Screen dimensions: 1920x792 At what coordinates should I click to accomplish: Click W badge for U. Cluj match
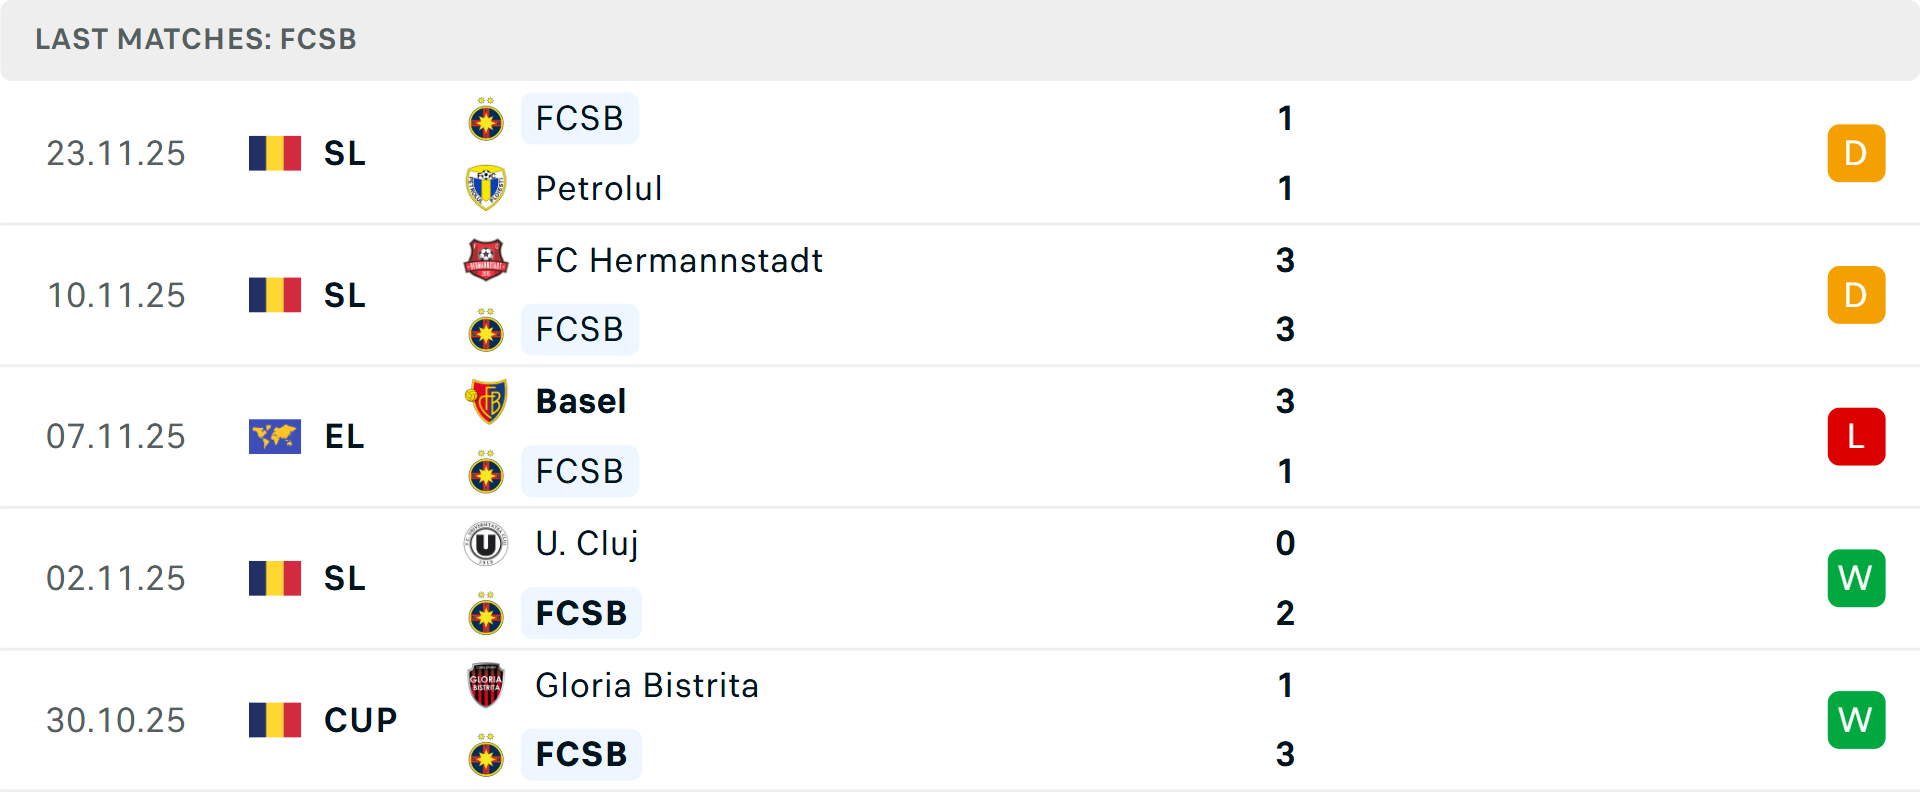1856,578
